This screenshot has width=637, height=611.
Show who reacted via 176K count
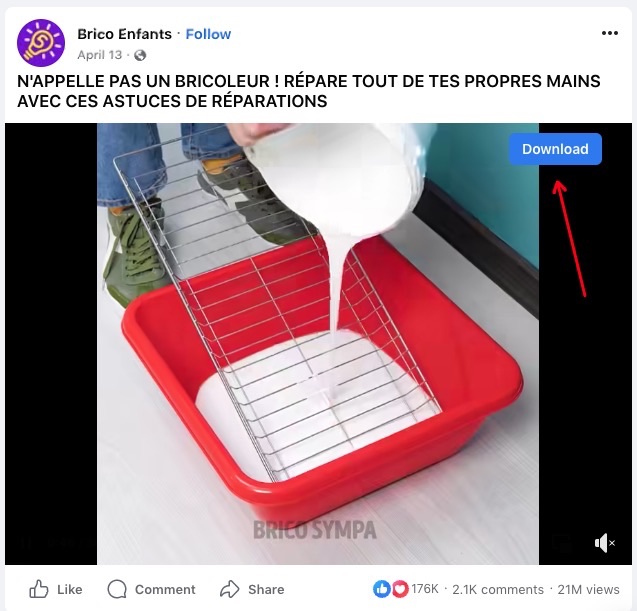pyautogui.click(x=425, y=589)
